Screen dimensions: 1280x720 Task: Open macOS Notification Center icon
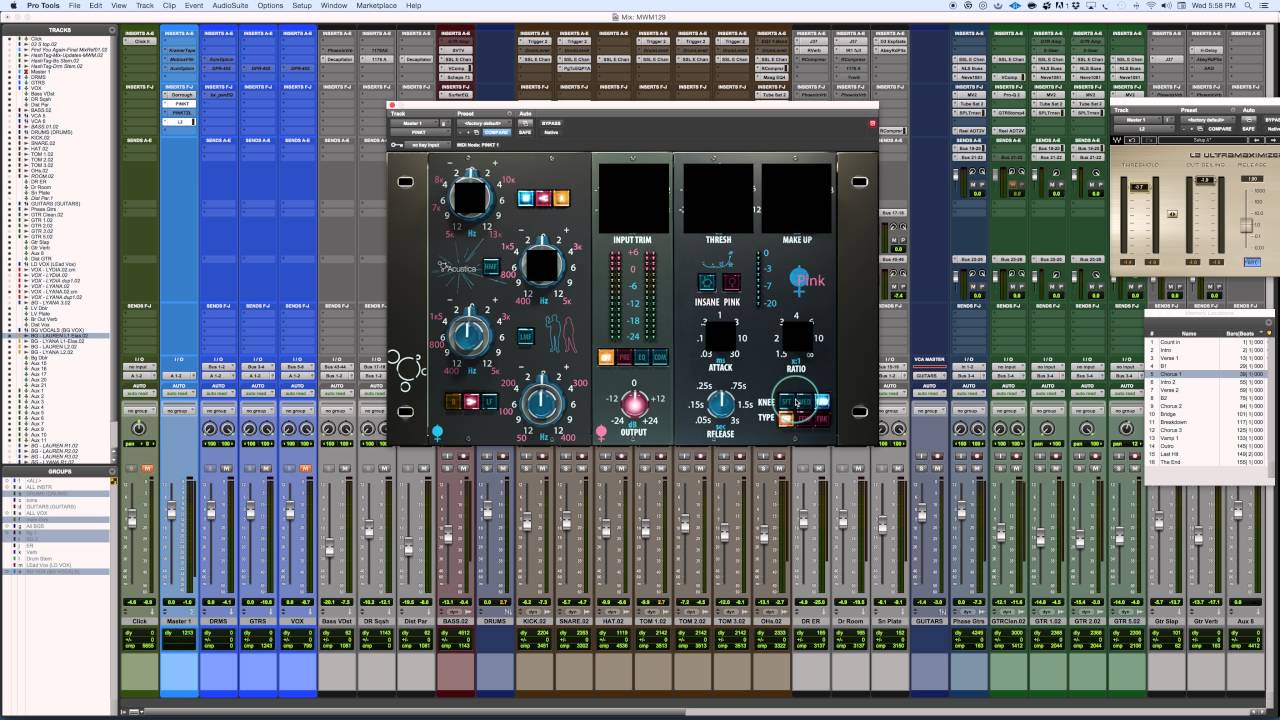tap(1266, 6)
